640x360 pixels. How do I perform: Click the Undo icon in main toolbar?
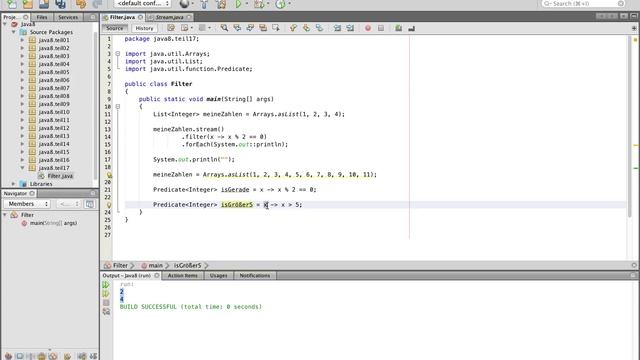tap(81, 4)
